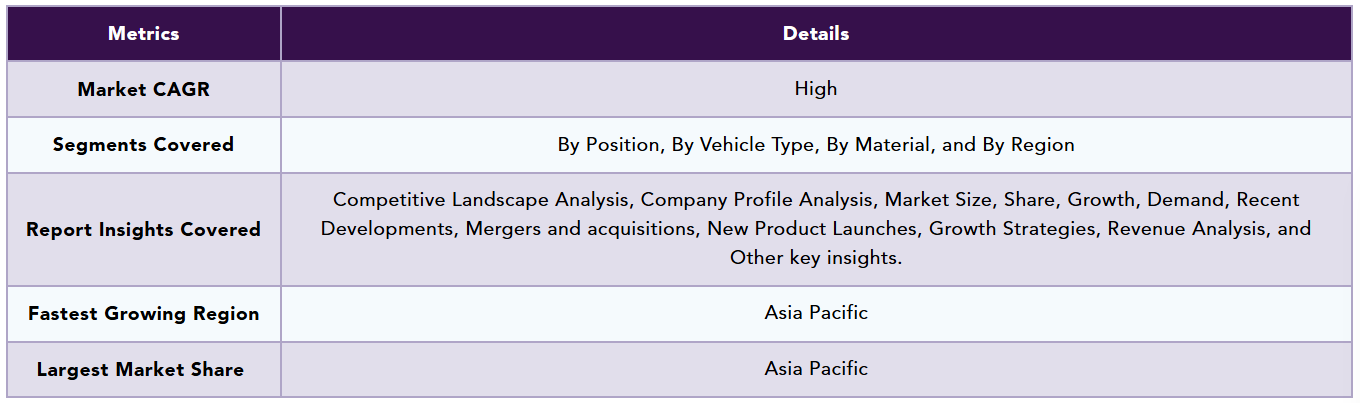Click the New Product Launches phrase
The image size is (1360, 403).
pyautogui.click(x=812, y=229)
